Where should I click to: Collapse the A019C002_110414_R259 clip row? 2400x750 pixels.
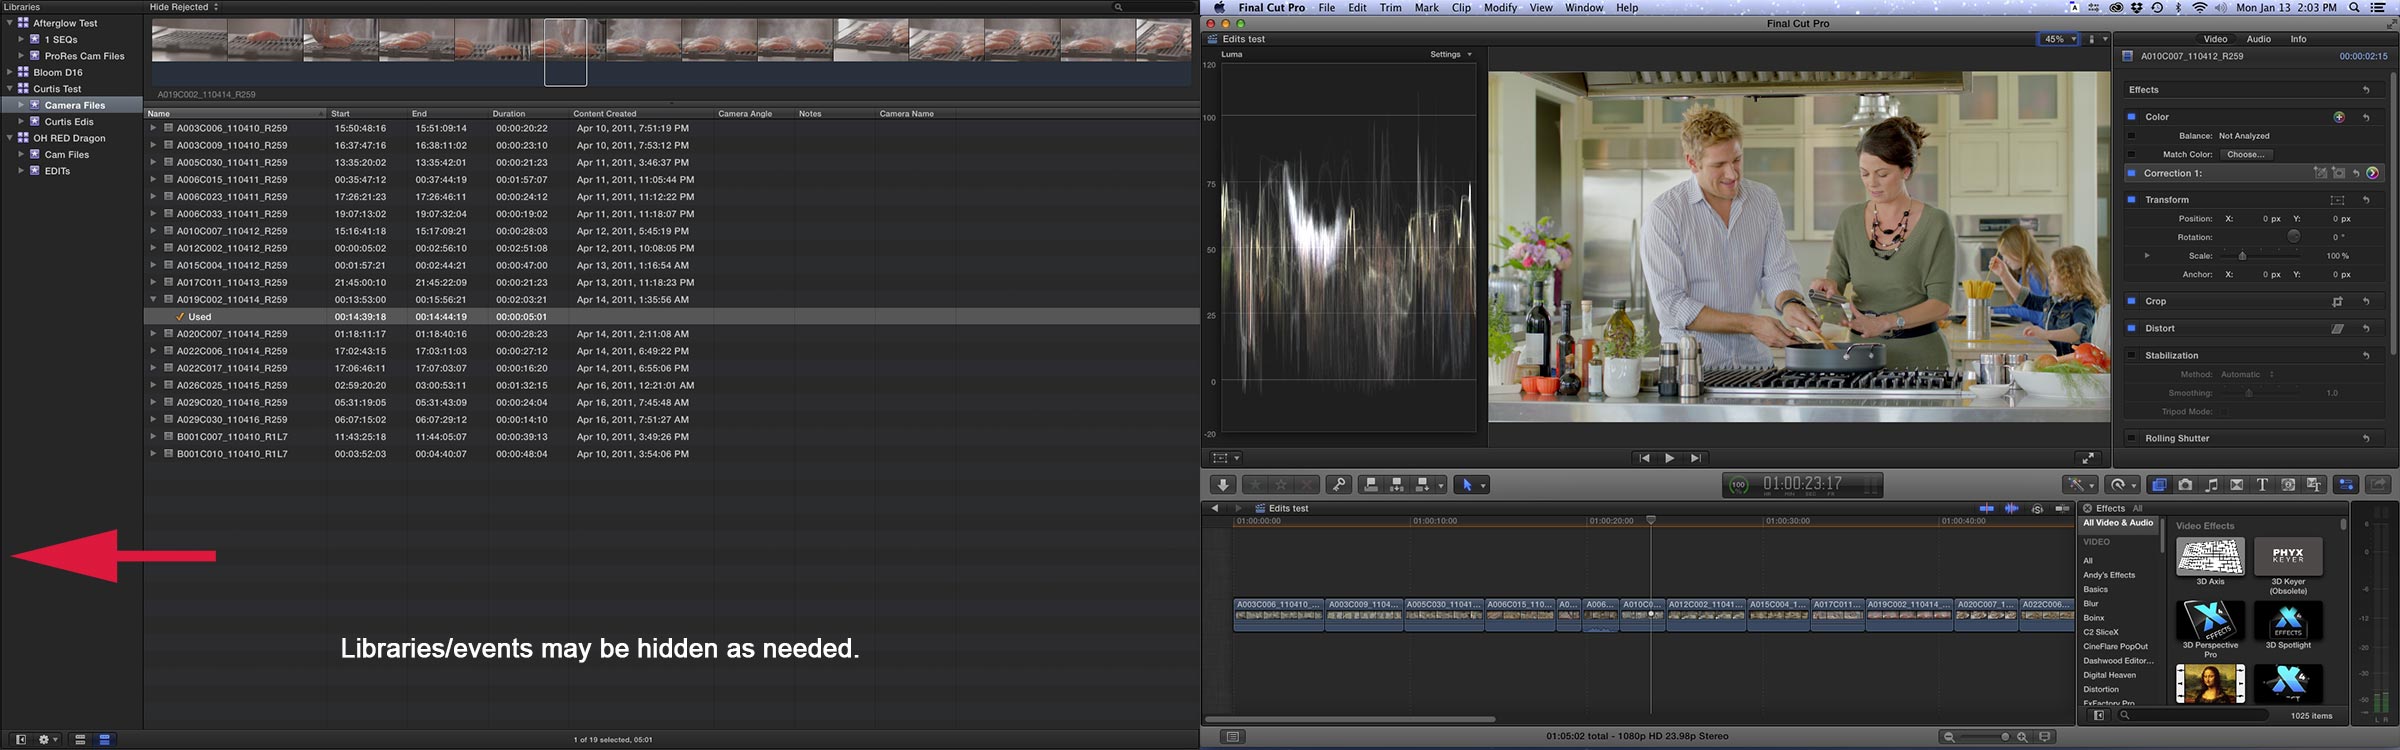pyautogui.click(x=153, y=299)
